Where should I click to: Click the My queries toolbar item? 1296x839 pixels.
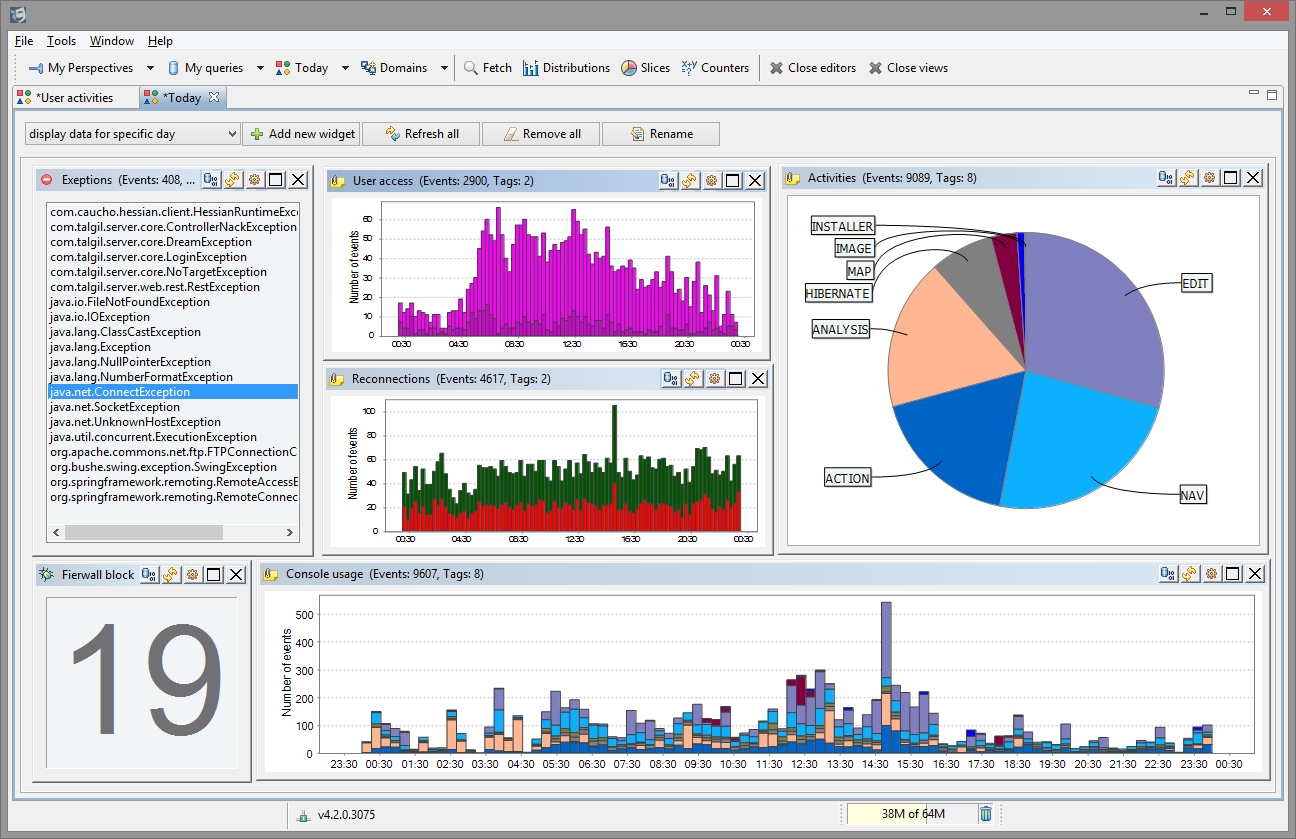click(205, 68)
